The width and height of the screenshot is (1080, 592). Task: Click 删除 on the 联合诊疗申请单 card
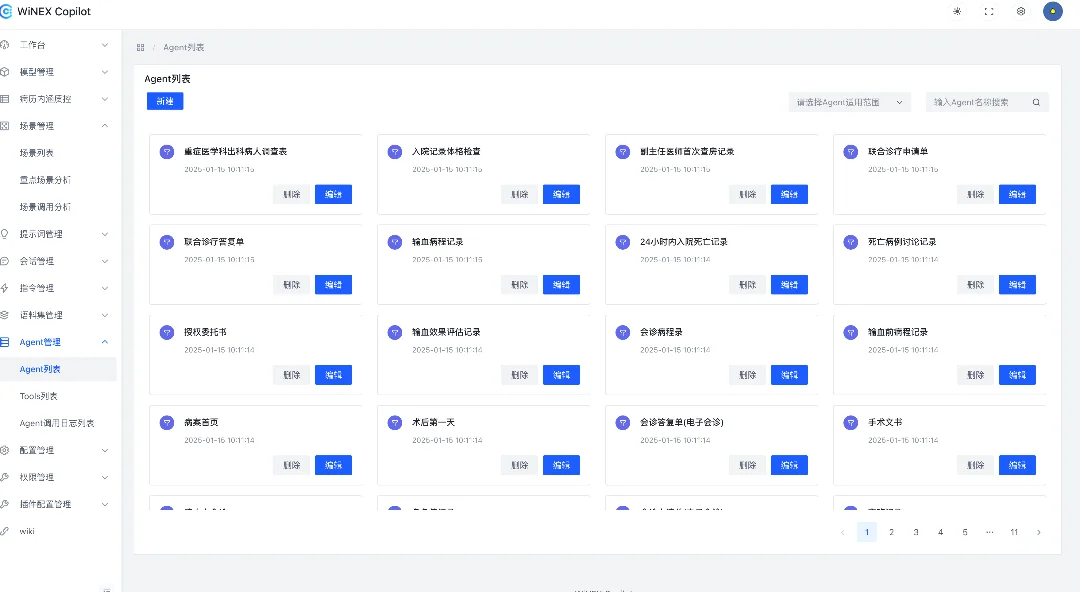975,195
